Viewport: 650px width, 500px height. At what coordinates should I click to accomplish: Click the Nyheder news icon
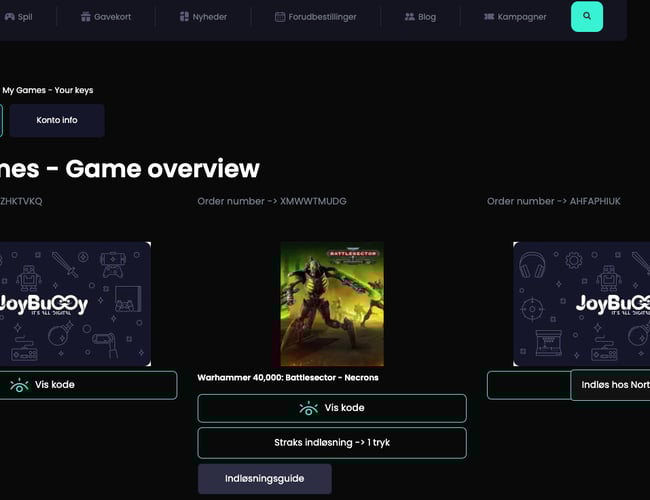point(184,17)
